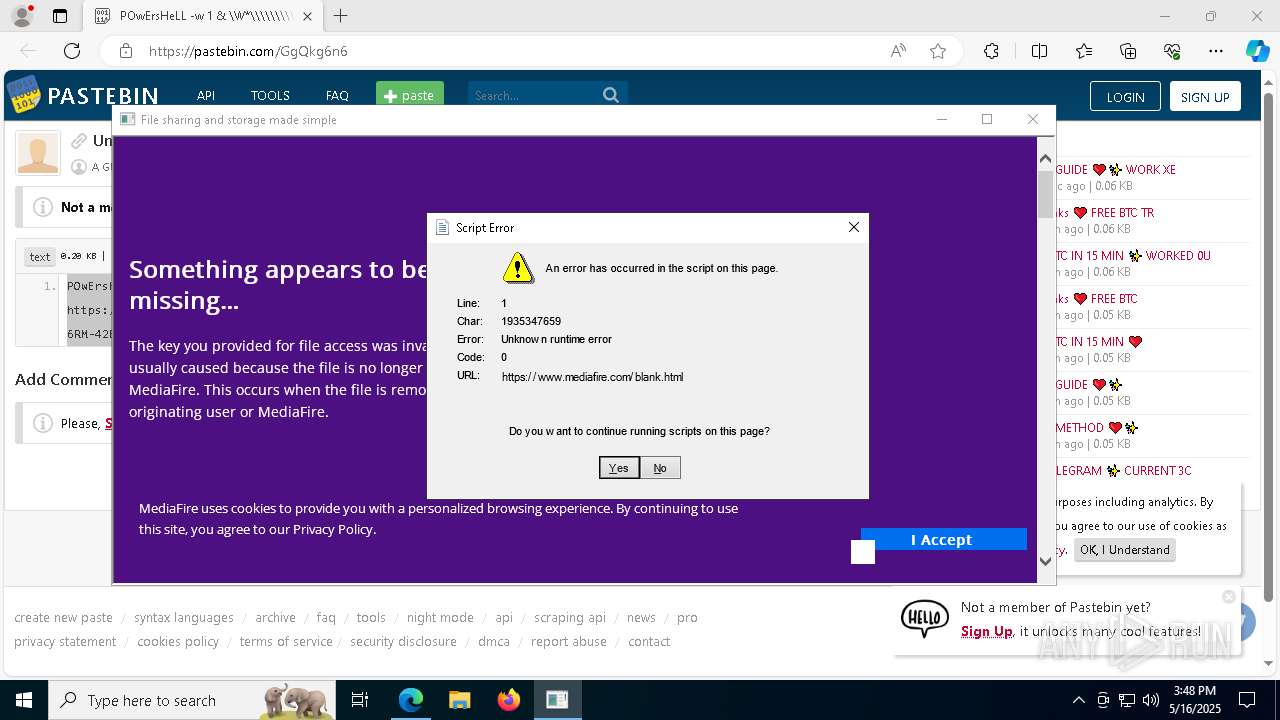This screenshot has height=720, width=1280.
Task: Open the contact footer link
Action: [649, 641]
